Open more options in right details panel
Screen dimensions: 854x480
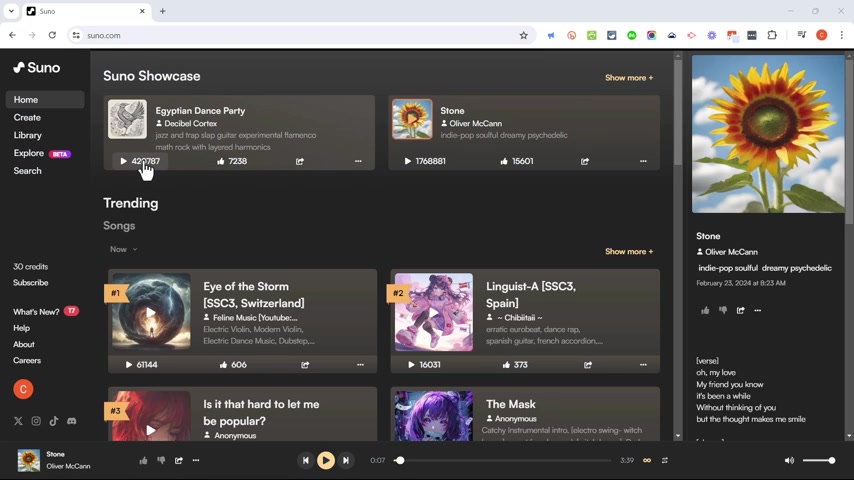758,311
